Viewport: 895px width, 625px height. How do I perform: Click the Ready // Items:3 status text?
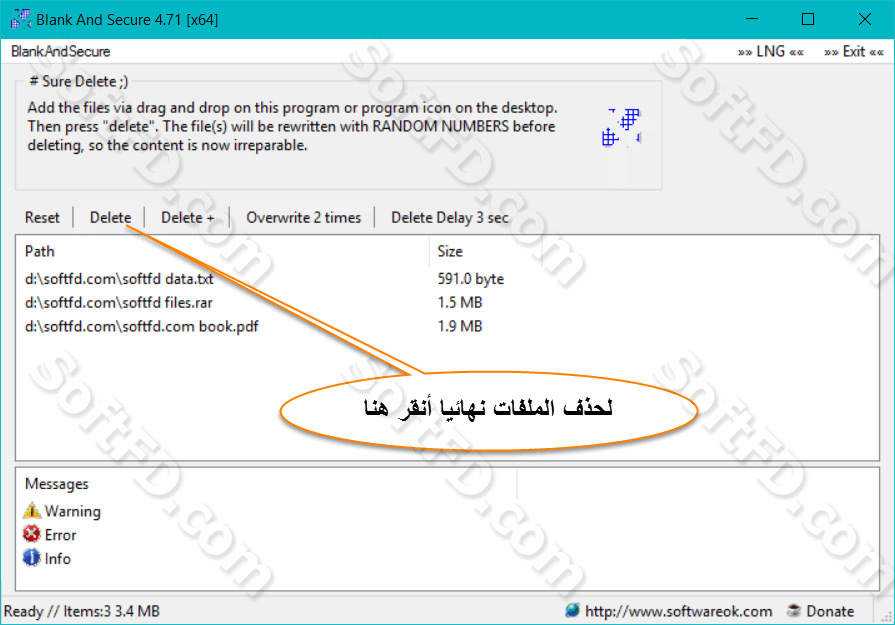pos(82,611)
